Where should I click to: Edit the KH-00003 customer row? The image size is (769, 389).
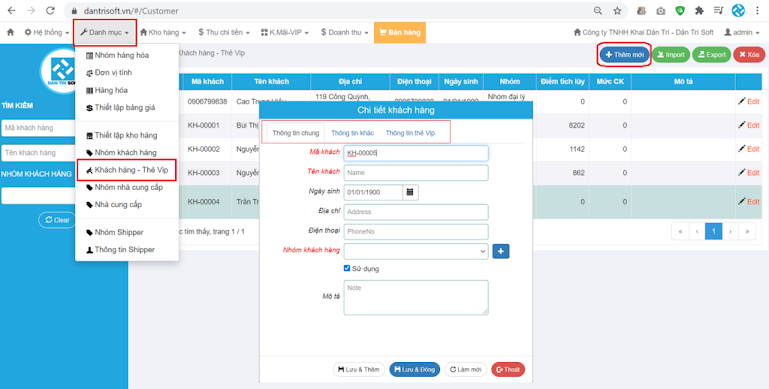click(748, 172)
